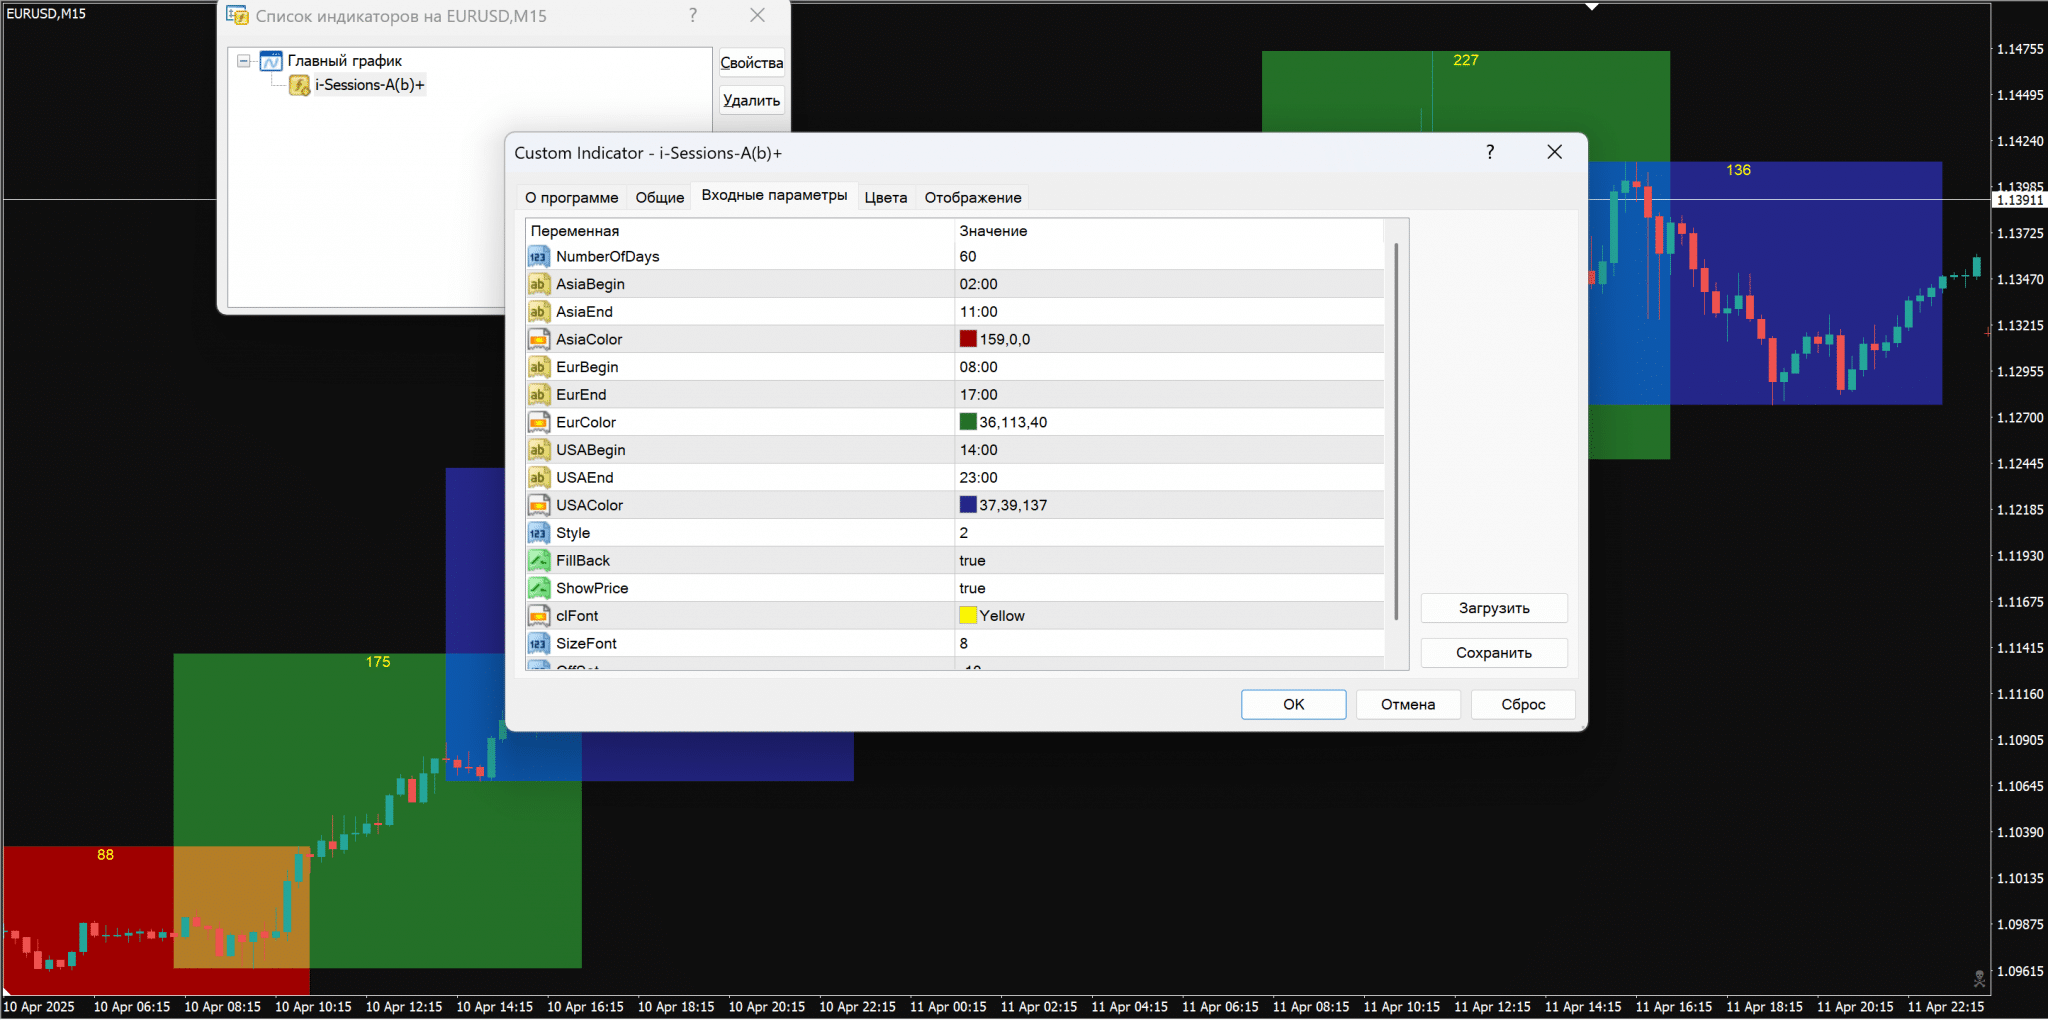Click the AsiaColor color parameter icon
Image resolution: width=2048 pixels, height=1020 pixels.
click(538, 340)
